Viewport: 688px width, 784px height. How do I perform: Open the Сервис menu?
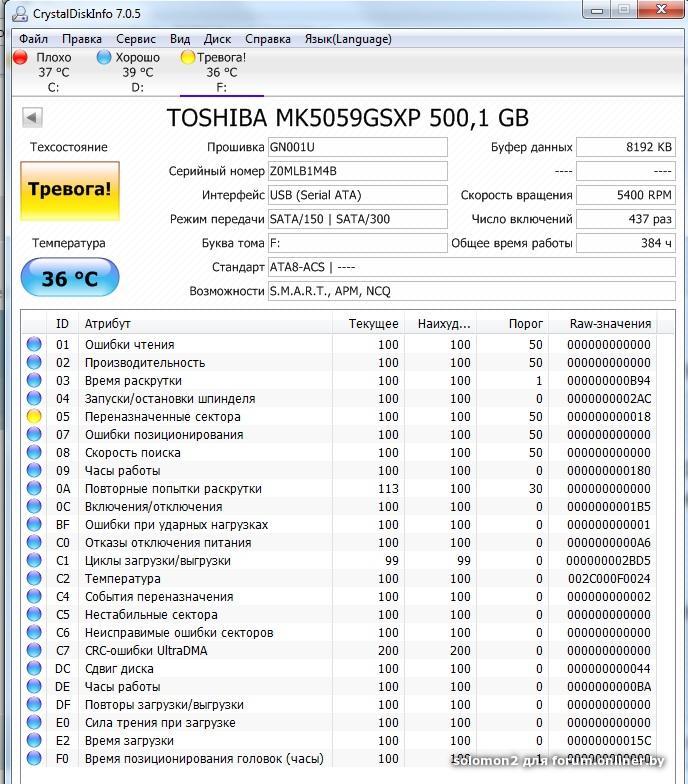(x=136, y=39)
